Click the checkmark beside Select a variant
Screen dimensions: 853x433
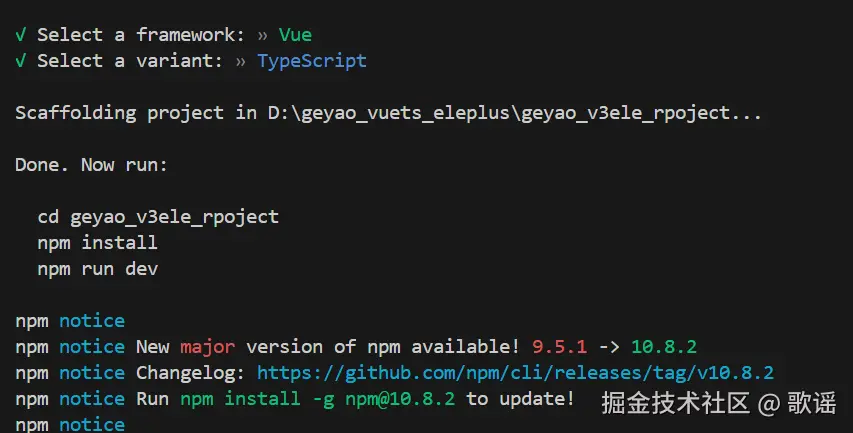pyautogui.click(x=21, y=61)
